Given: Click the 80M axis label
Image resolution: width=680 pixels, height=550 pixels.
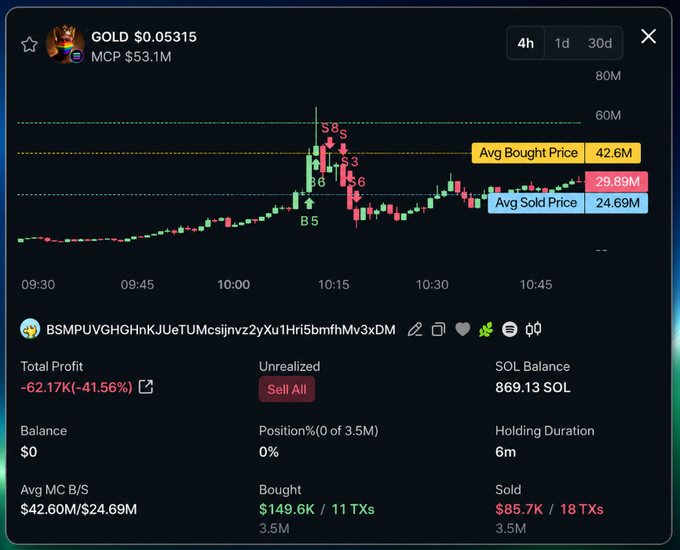Looking at the screenshot, I should point(608,76).
